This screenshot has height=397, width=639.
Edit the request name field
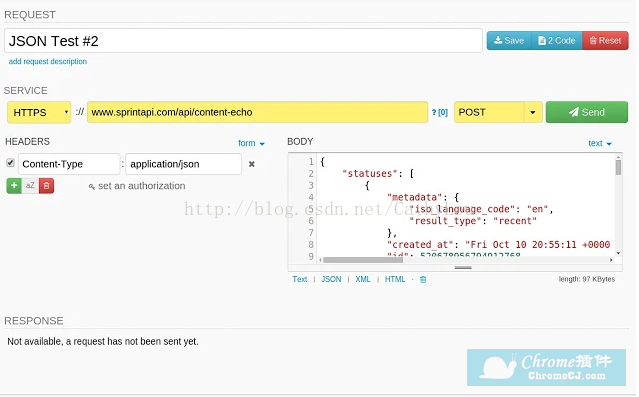coord(243,41)
